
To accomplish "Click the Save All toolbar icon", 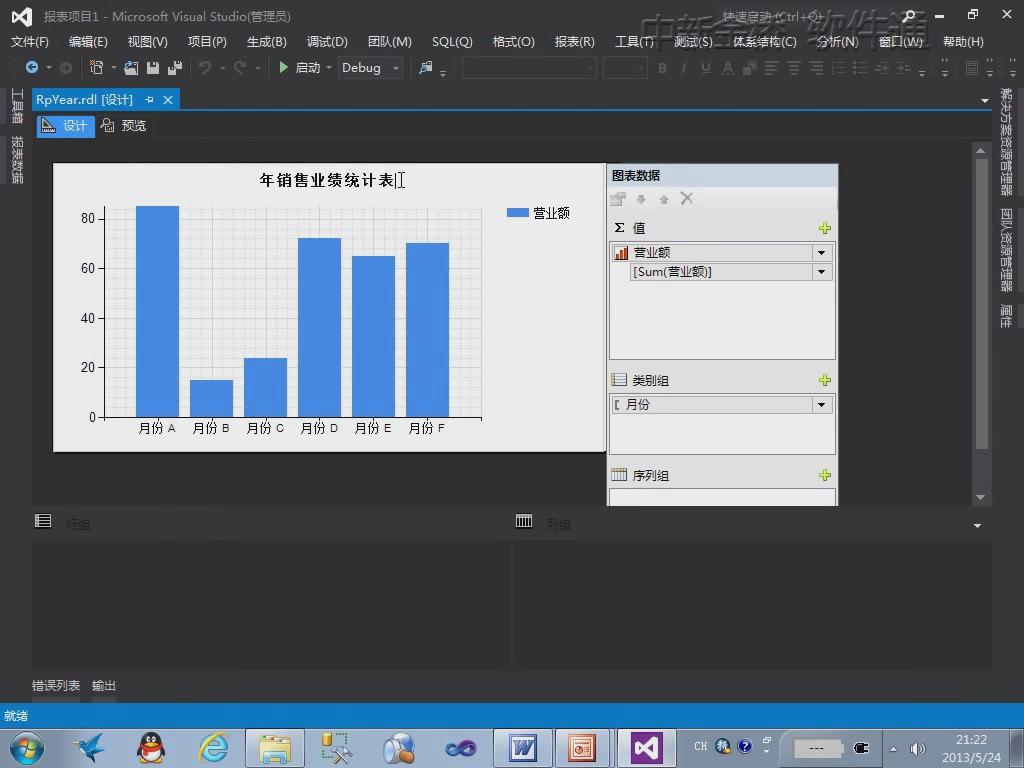I will click(x=175, y=67).
